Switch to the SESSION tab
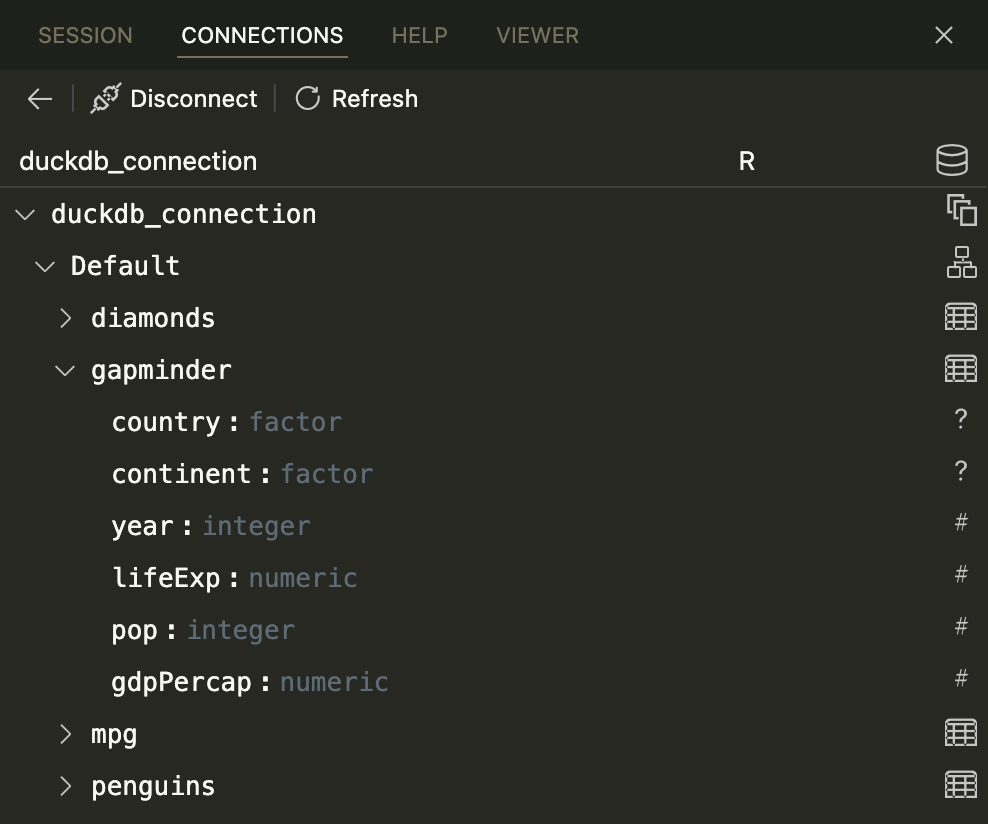The height and width of the screenshot is (824, 988). (85, 35)
